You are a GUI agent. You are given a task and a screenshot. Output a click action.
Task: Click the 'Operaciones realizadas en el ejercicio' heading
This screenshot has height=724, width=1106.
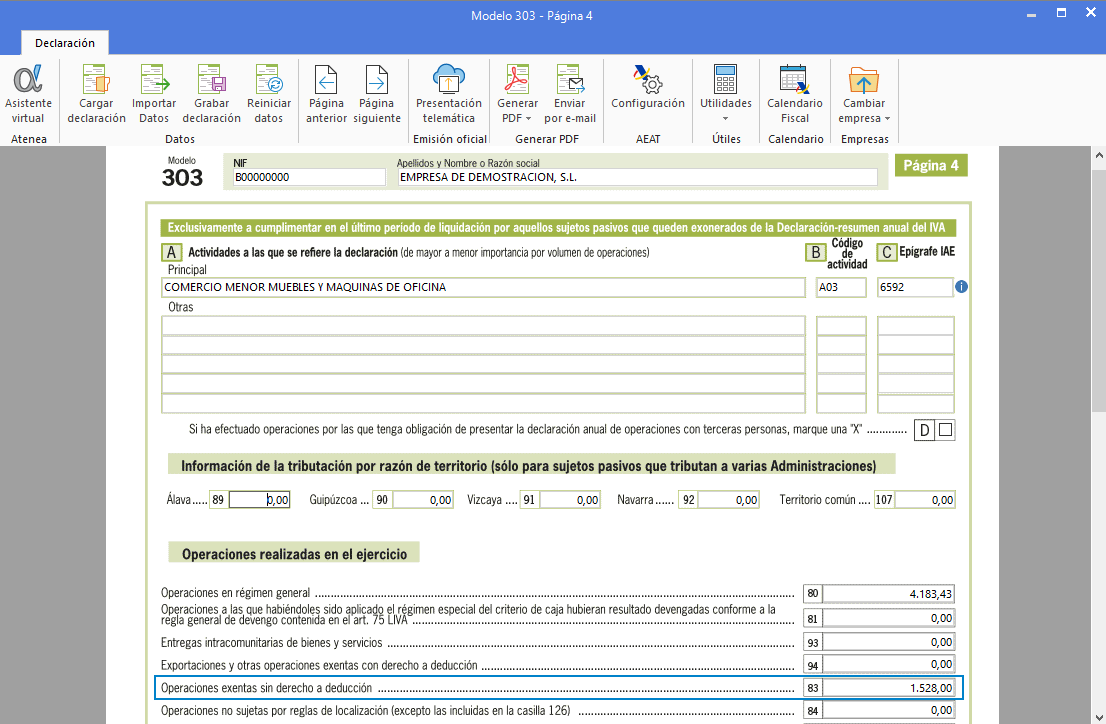pos(294,554)
